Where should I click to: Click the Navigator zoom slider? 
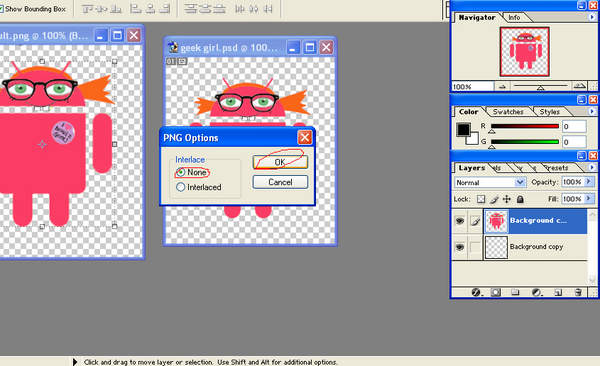(540, 87)
